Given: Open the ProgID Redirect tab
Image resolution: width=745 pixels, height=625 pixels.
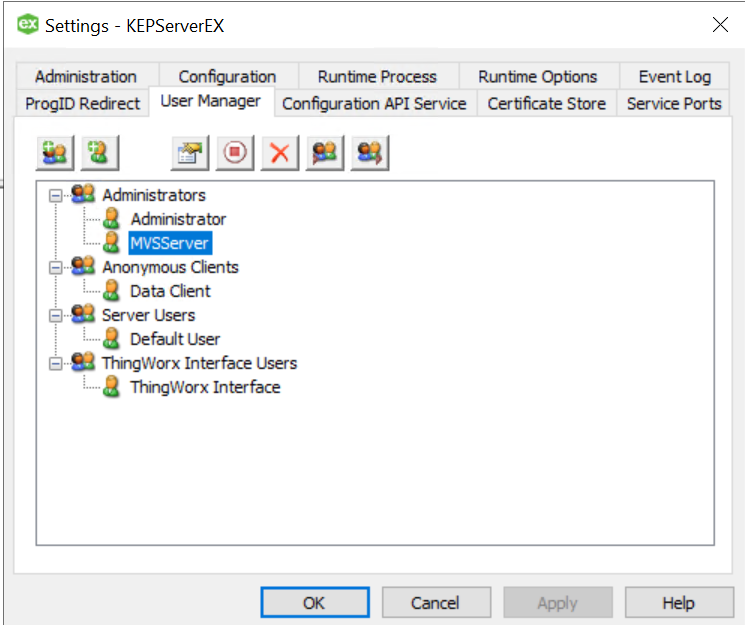Looking at the screenshot, I should [x=83, y=103].
